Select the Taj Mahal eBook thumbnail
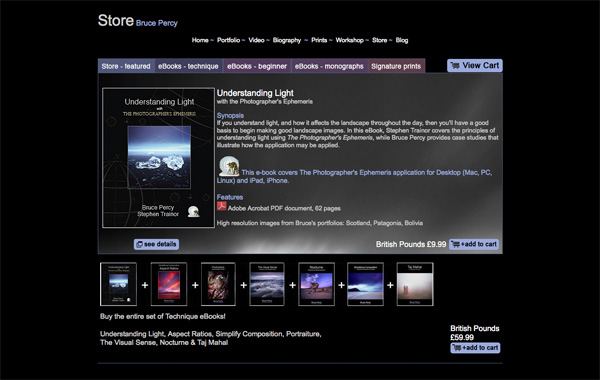The image size is (600, 380). [415, 284]
